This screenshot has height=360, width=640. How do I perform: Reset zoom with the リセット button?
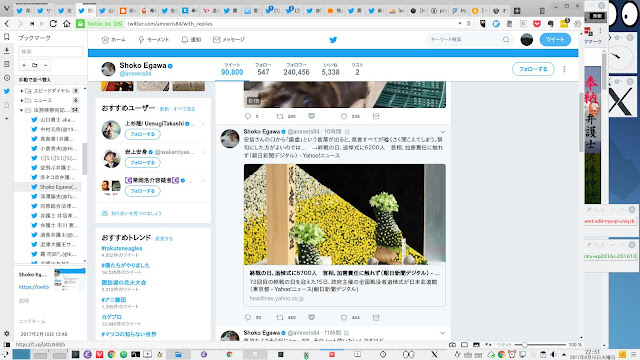503,345
